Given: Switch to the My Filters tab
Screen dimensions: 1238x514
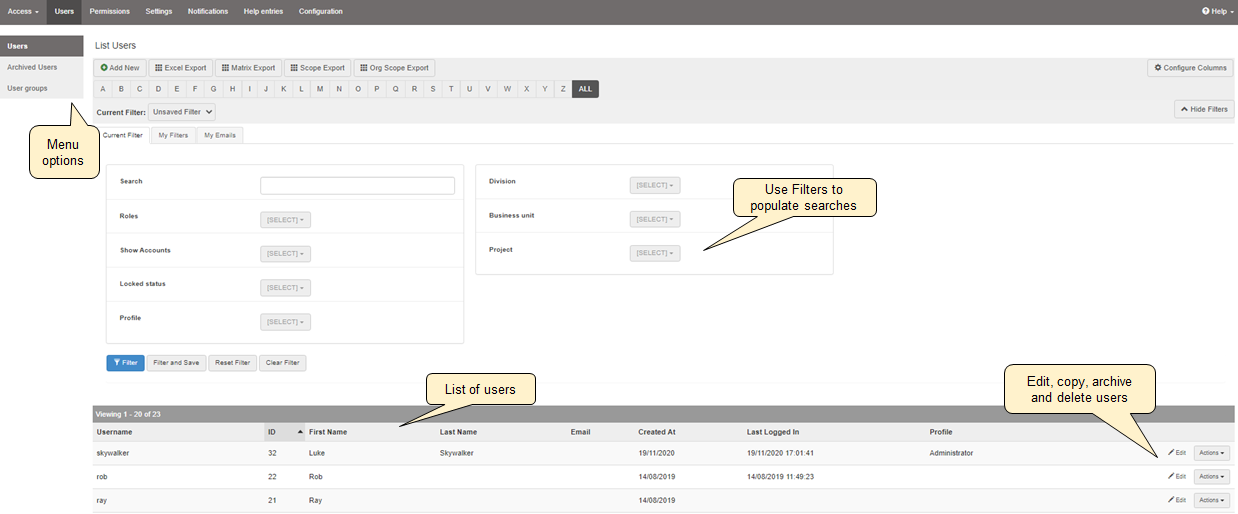Looking at the screenshot, I should click(173, 135).
